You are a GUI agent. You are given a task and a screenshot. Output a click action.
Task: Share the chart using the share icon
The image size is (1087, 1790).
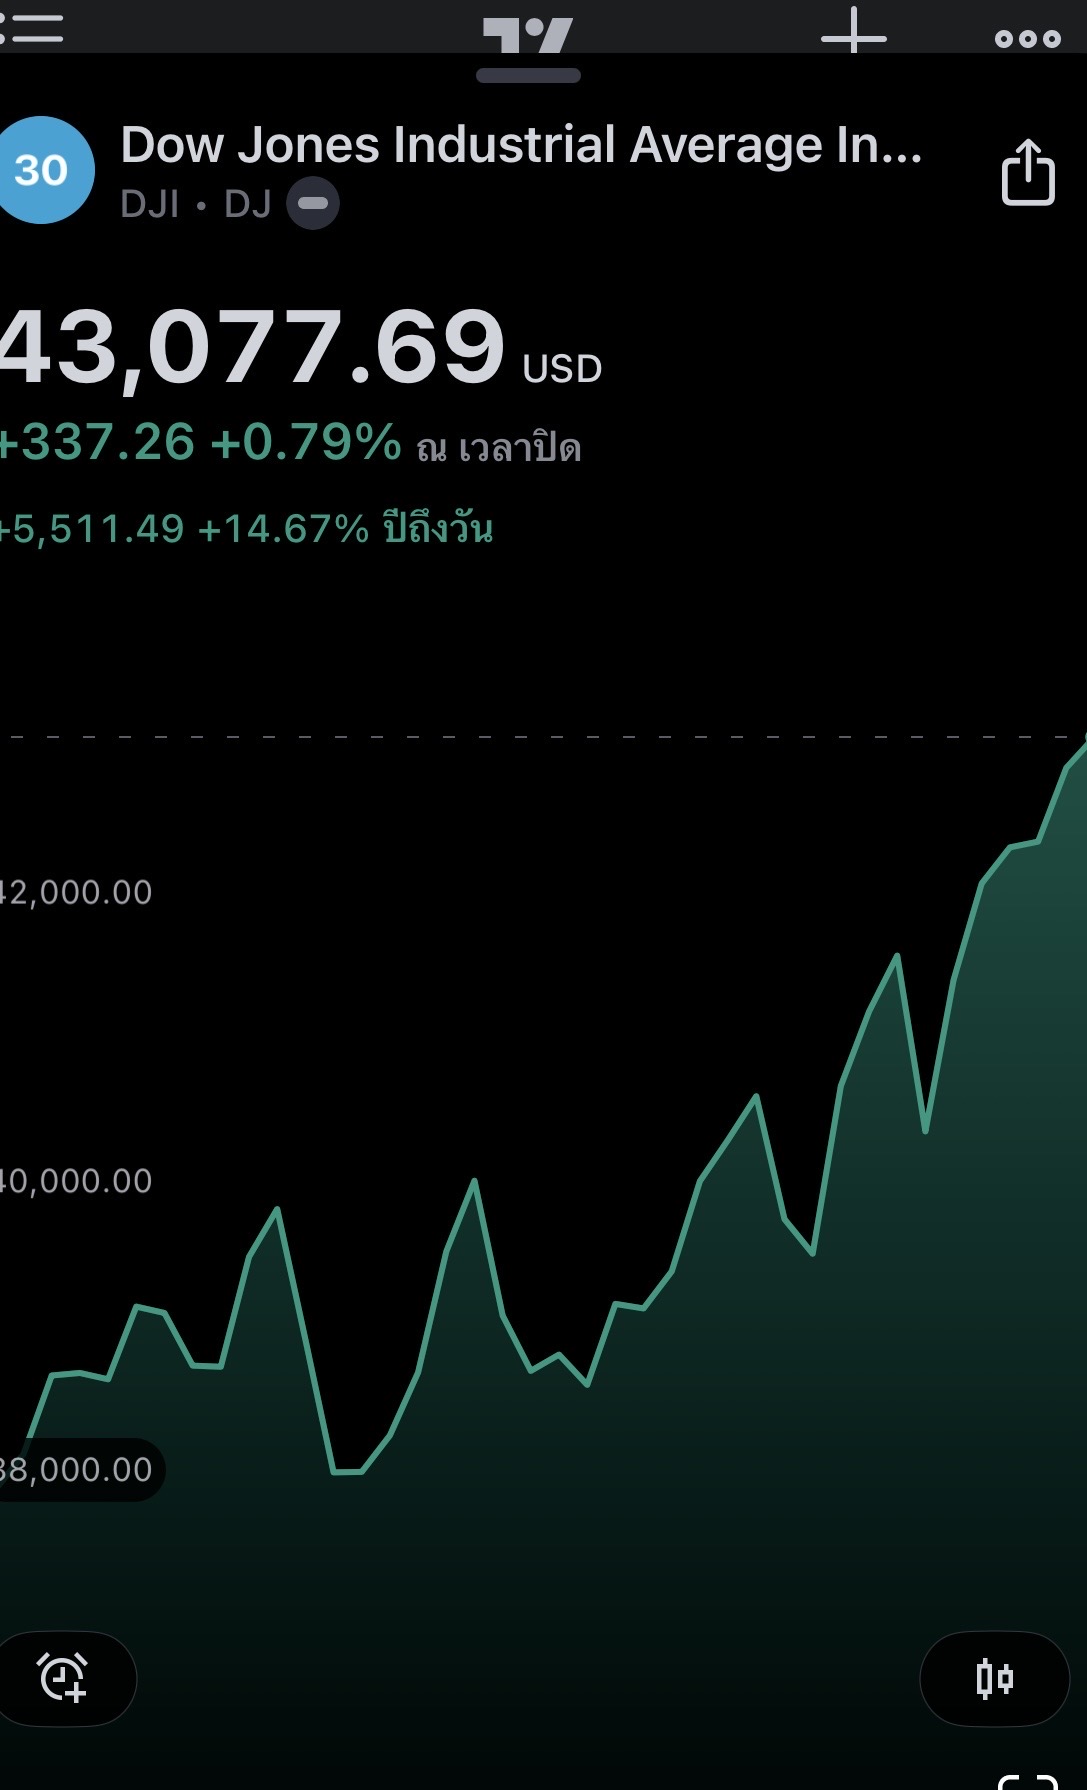1028,173
